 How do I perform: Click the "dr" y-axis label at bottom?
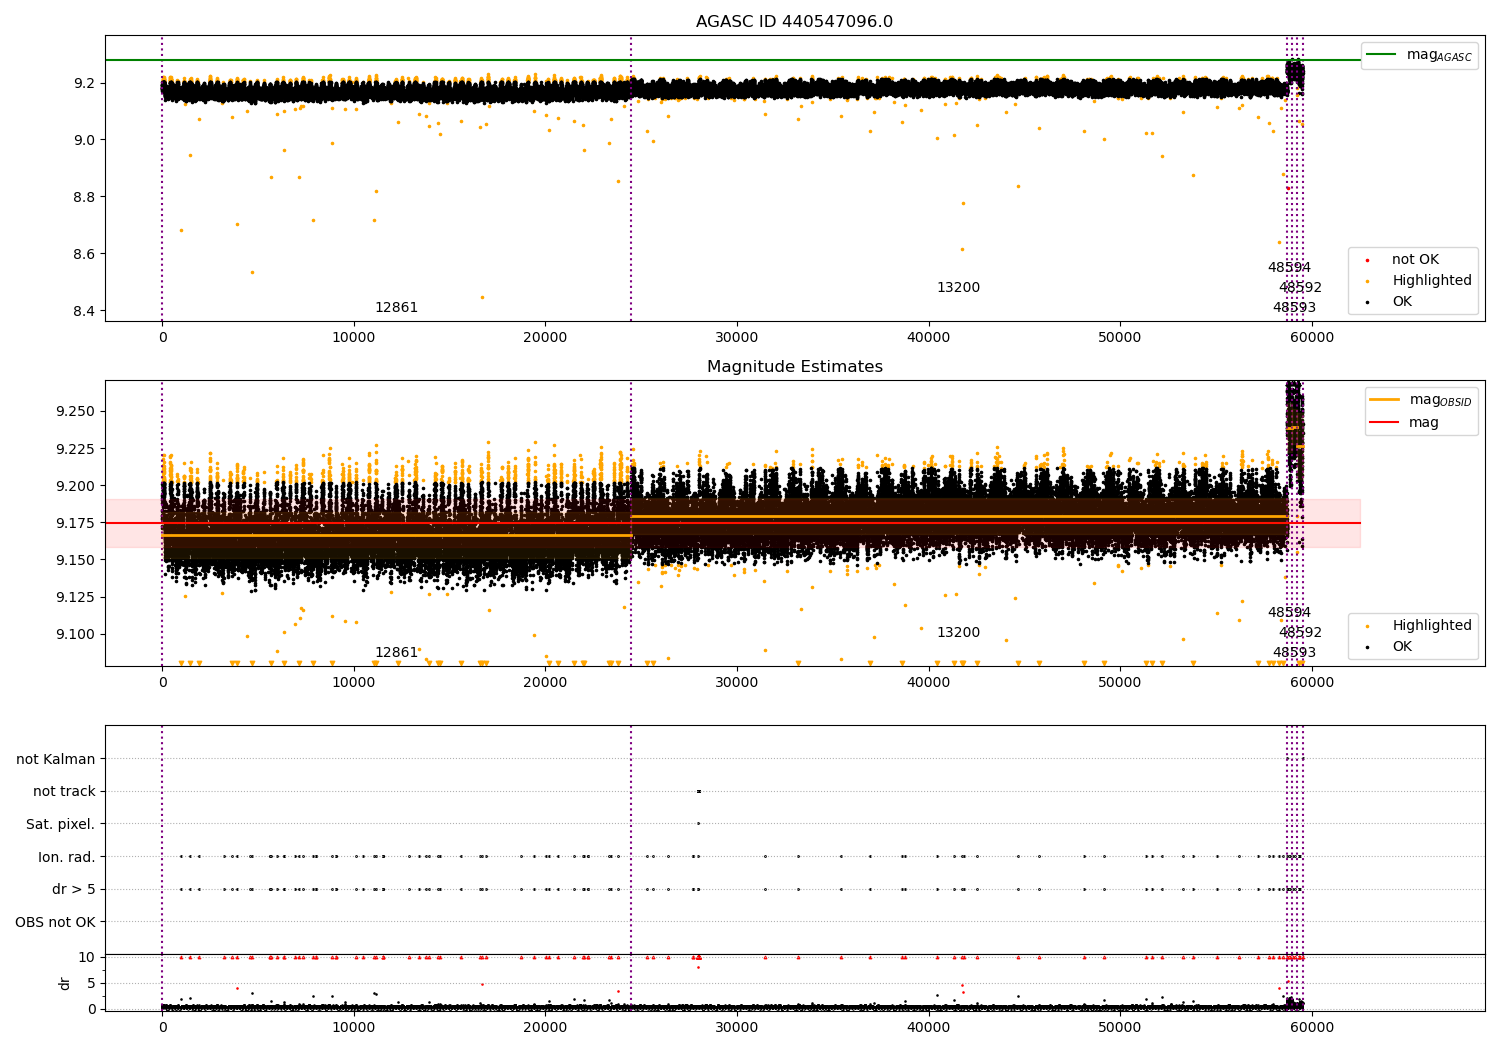pyautogui.click(x=65, y=983)
